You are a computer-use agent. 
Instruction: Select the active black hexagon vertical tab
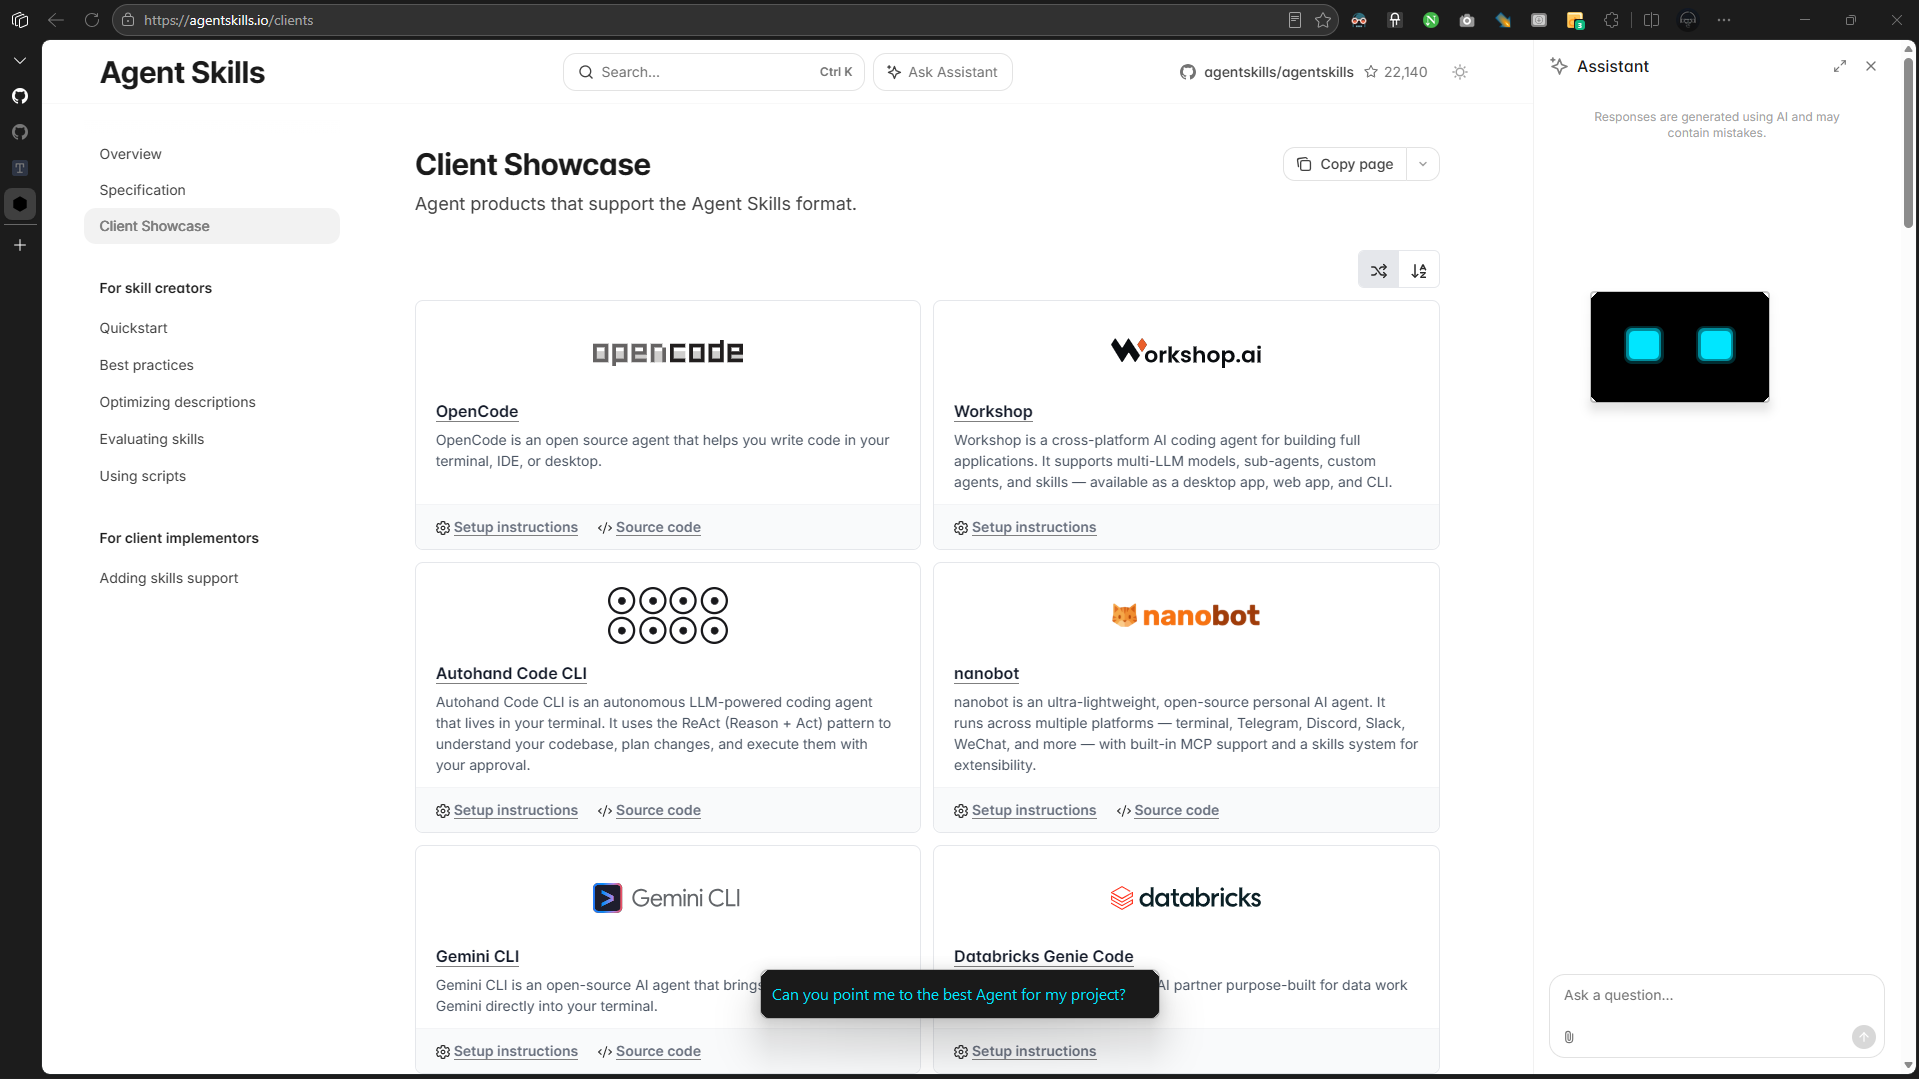click(x=20, y=204)
